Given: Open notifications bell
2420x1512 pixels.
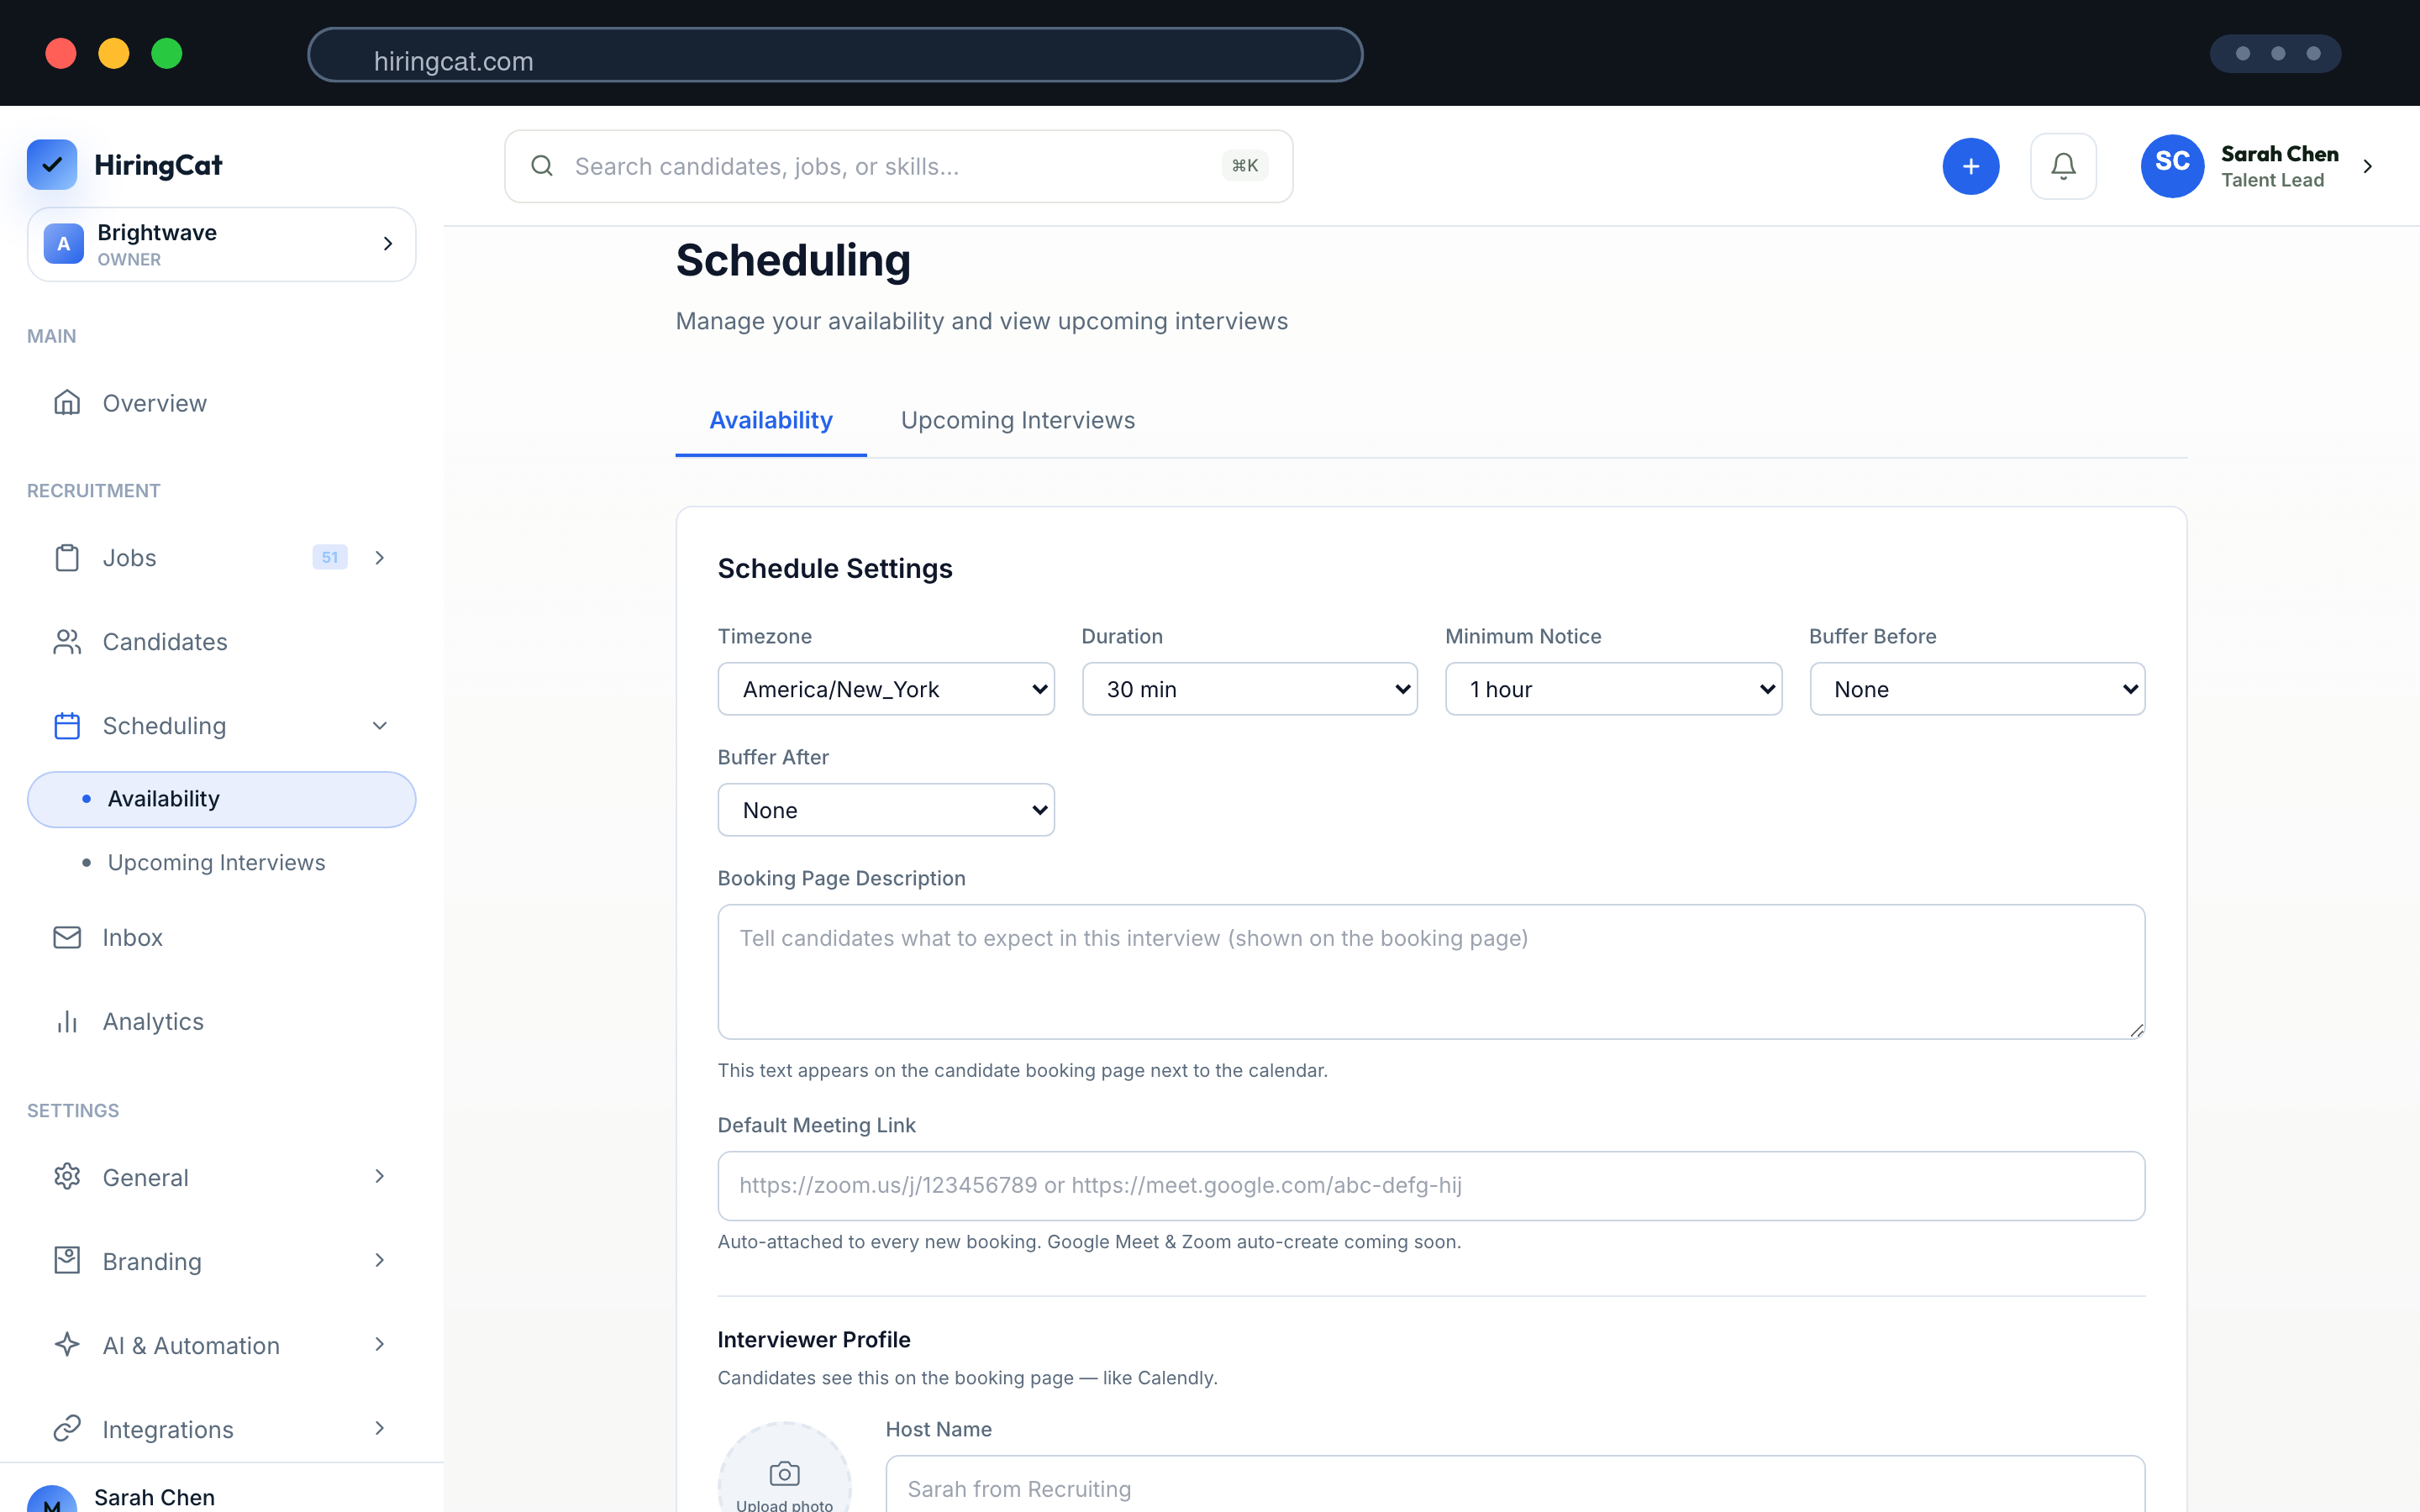Looking at the screenshot, I should coord(2063,166).
